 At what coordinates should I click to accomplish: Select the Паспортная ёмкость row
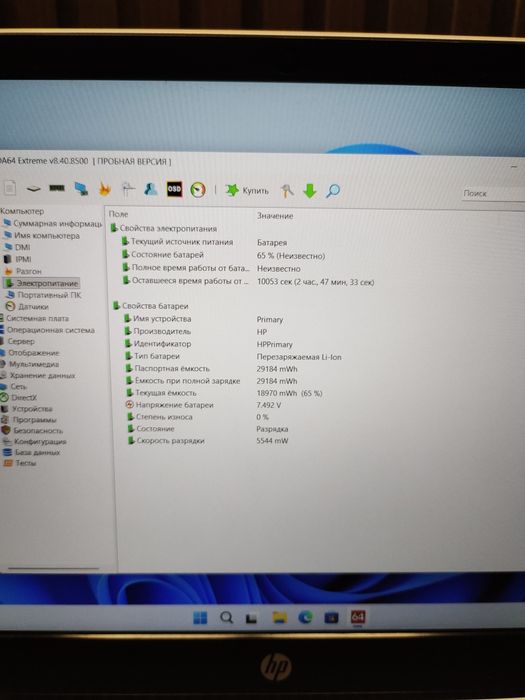(x=167, y=368)
